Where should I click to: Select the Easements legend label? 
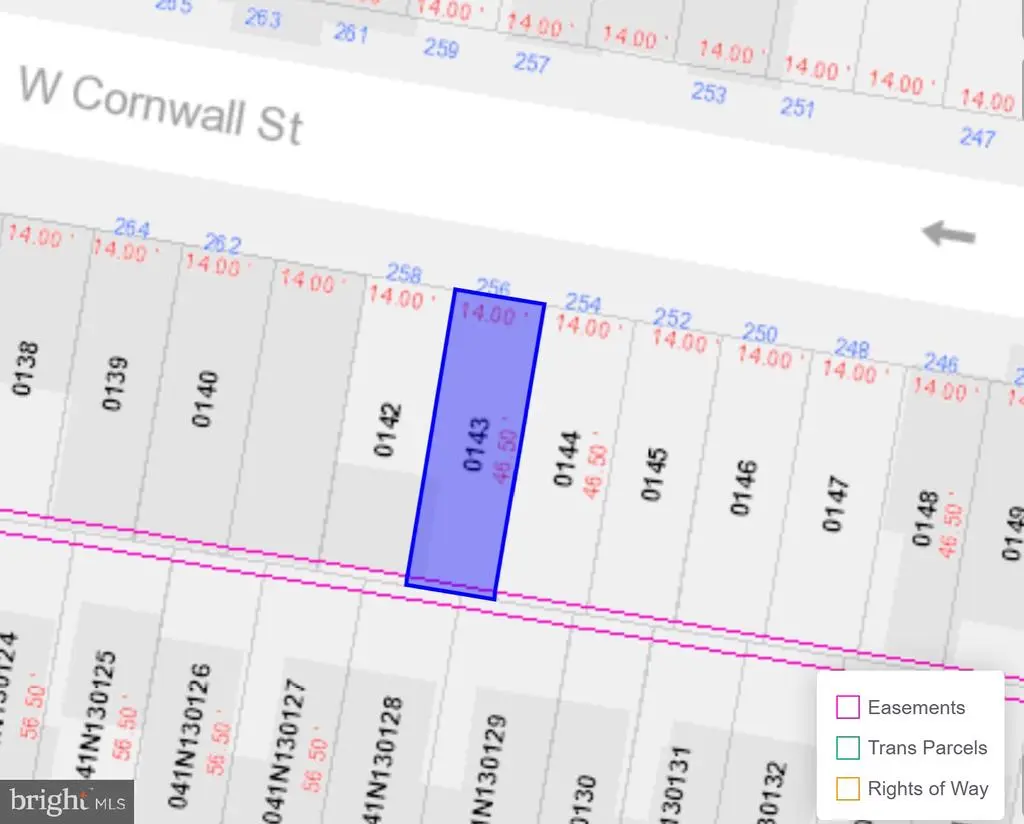pyautogui.click(x=916, y=708)
